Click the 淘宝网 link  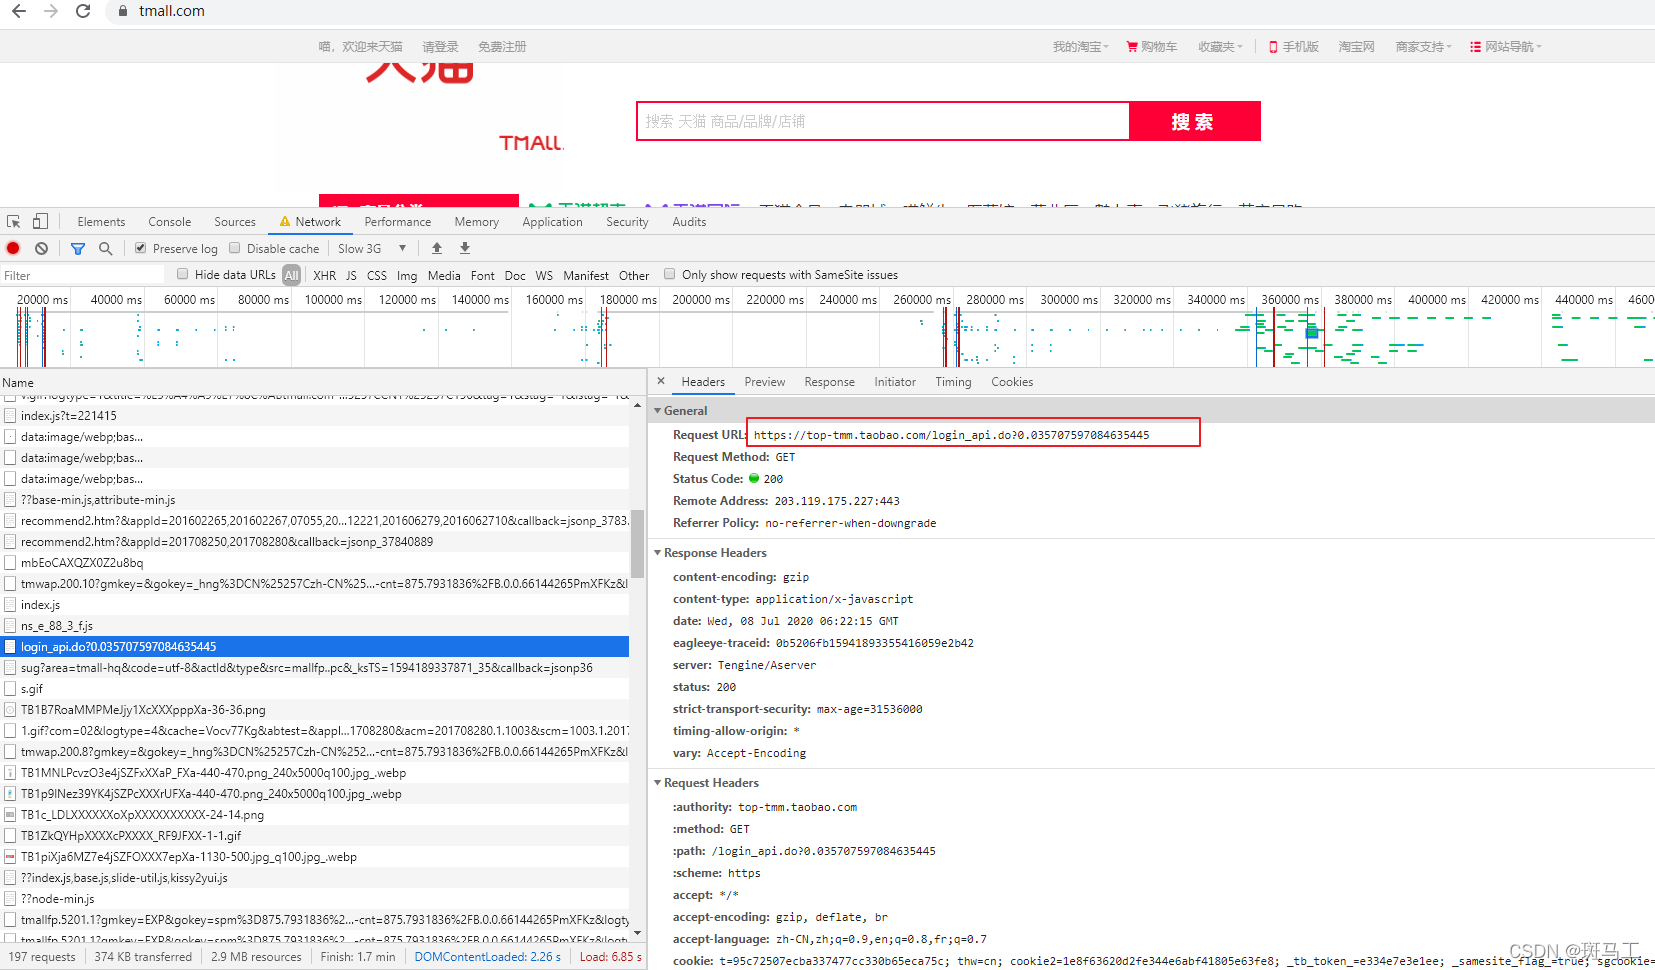tap(1357, 47)
